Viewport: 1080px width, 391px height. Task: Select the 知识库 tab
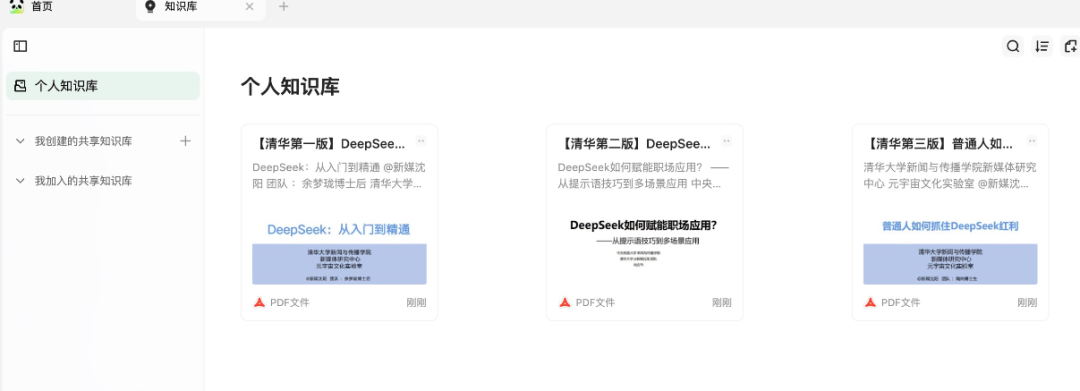200,8
